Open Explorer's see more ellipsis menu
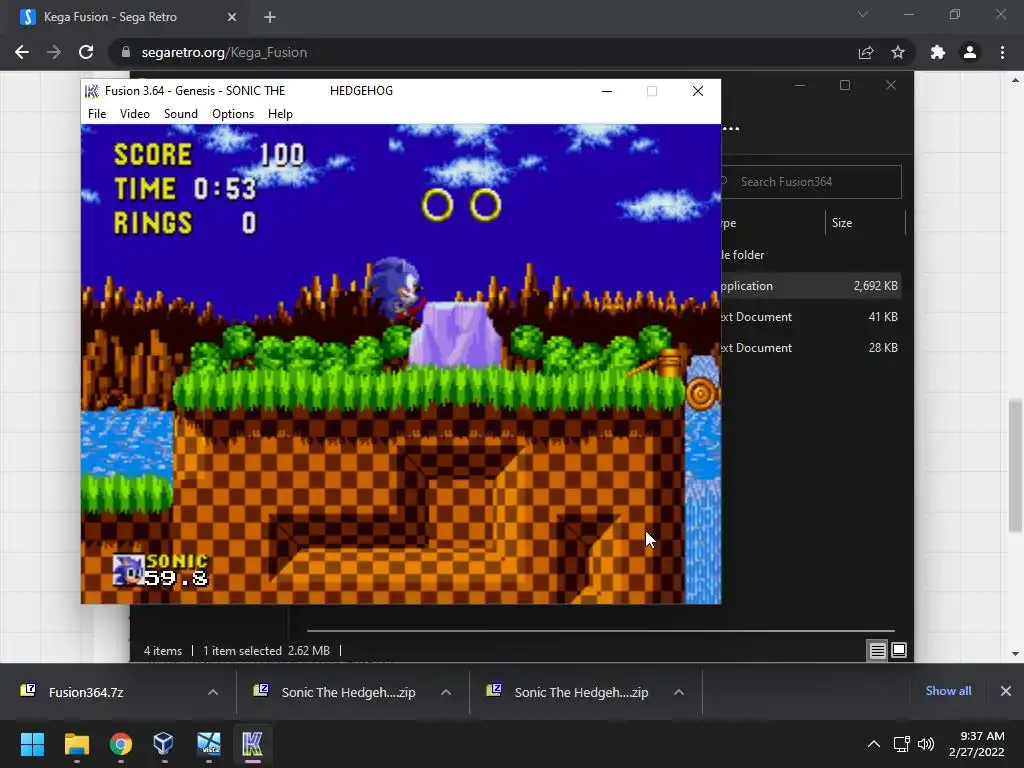Viewport: 1024px width, 768px height. (x=731, y=128)
